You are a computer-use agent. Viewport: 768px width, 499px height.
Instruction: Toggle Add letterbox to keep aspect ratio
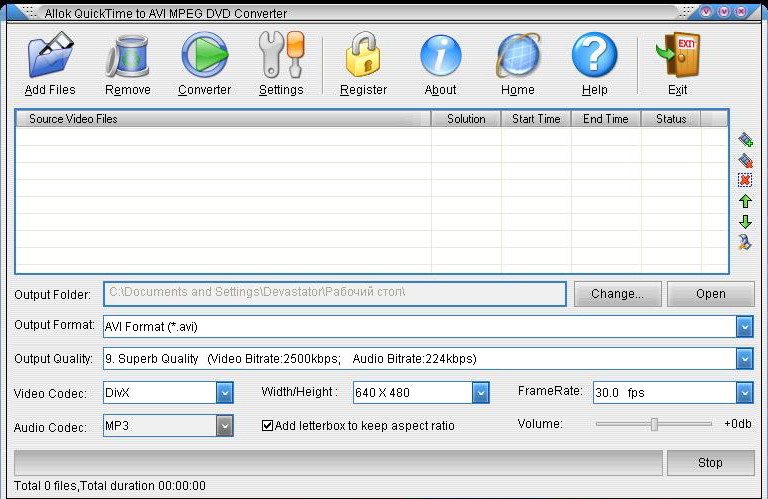coord(267,426)
